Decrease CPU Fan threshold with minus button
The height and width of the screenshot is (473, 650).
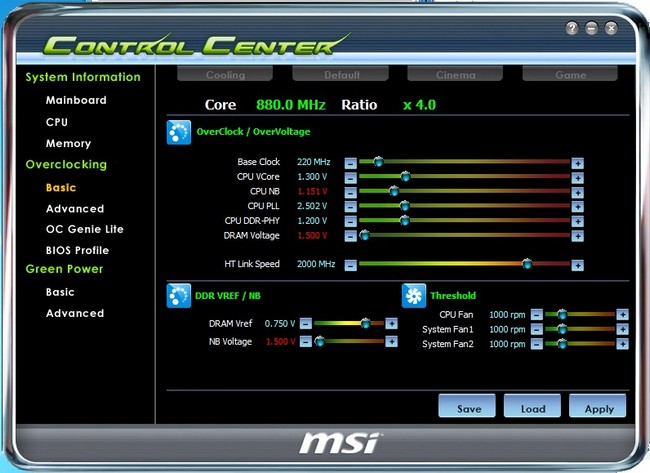[537, 315]
